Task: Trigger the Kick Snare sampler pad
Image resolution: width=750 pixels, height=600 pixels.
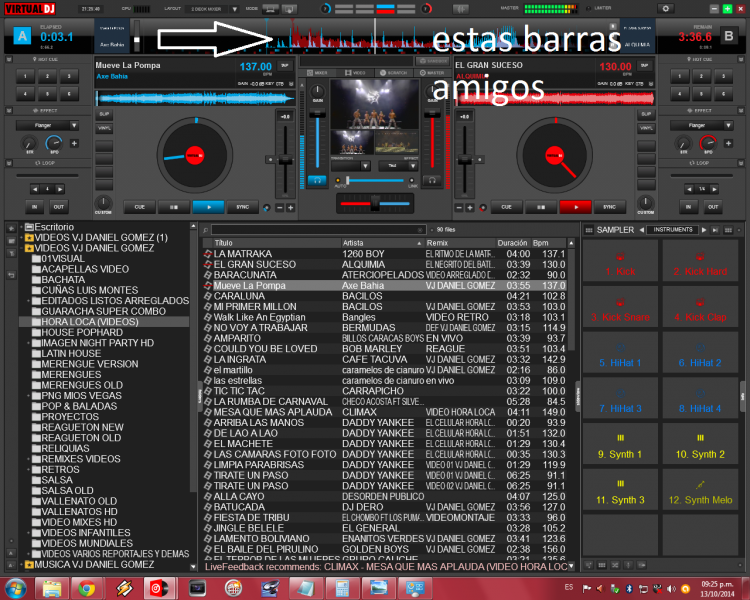Action: tap(620, 307)
